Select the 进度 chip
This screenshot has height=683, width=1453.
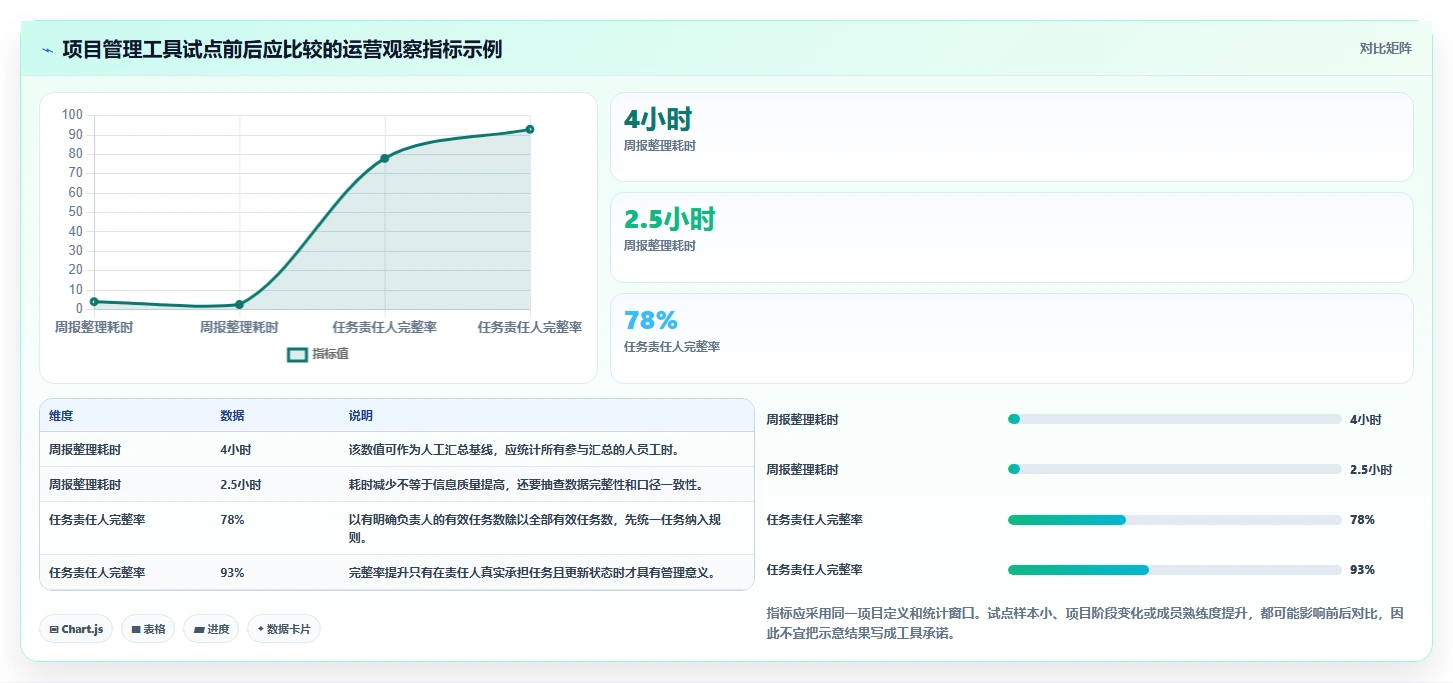(211, 629)
